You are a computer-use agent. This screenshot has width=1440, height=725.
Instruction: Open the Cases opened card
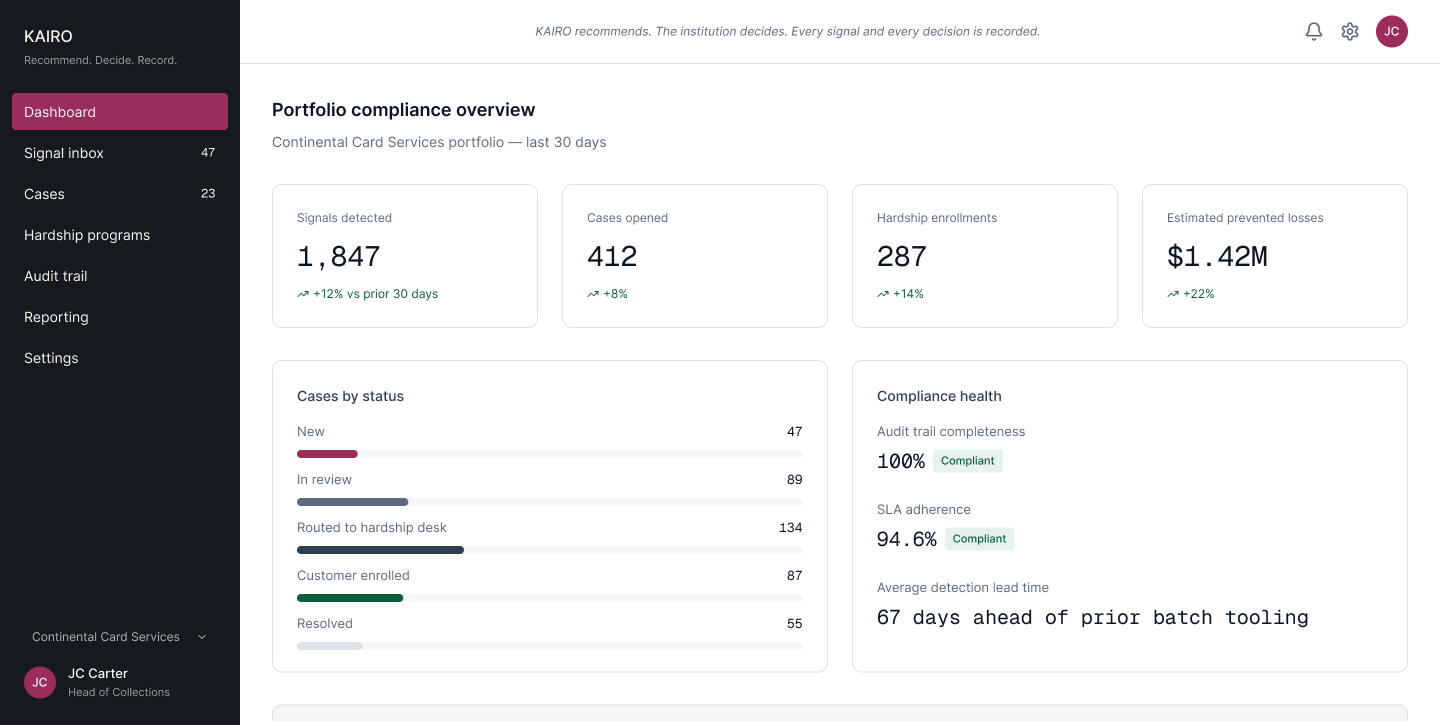pos(695,256)
